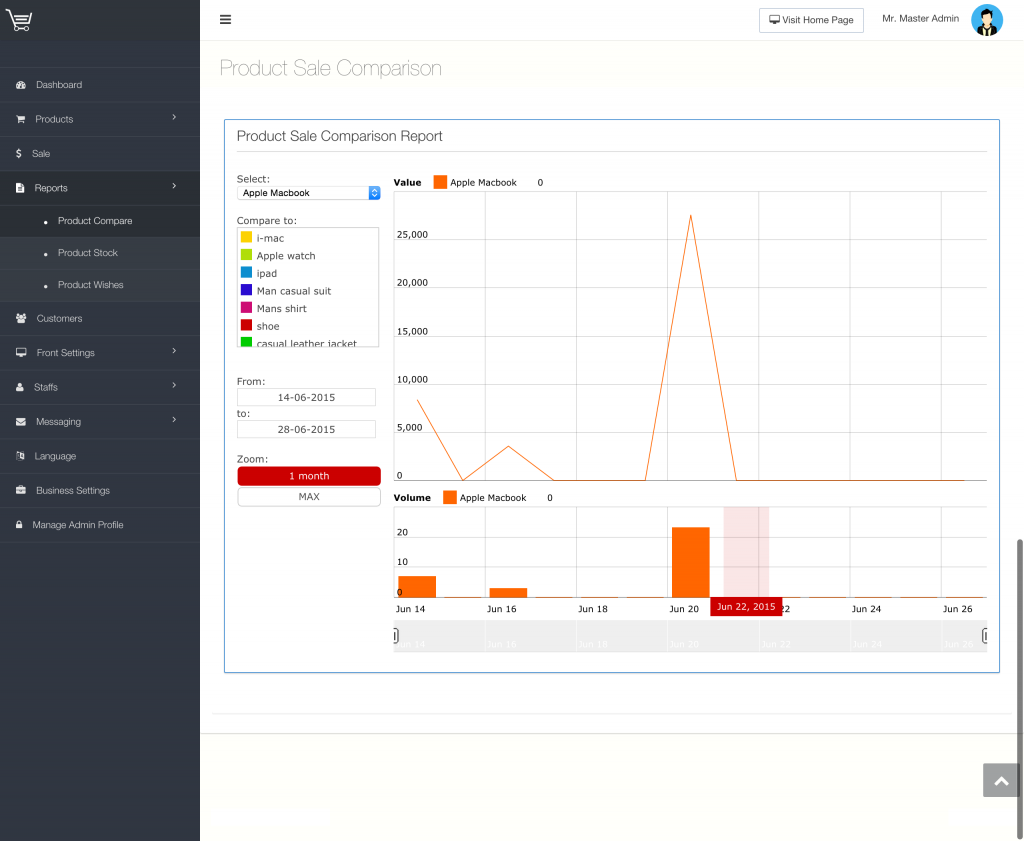Expand the Products submenu chevron
The image size is (1024, 841).
(174, 118)
